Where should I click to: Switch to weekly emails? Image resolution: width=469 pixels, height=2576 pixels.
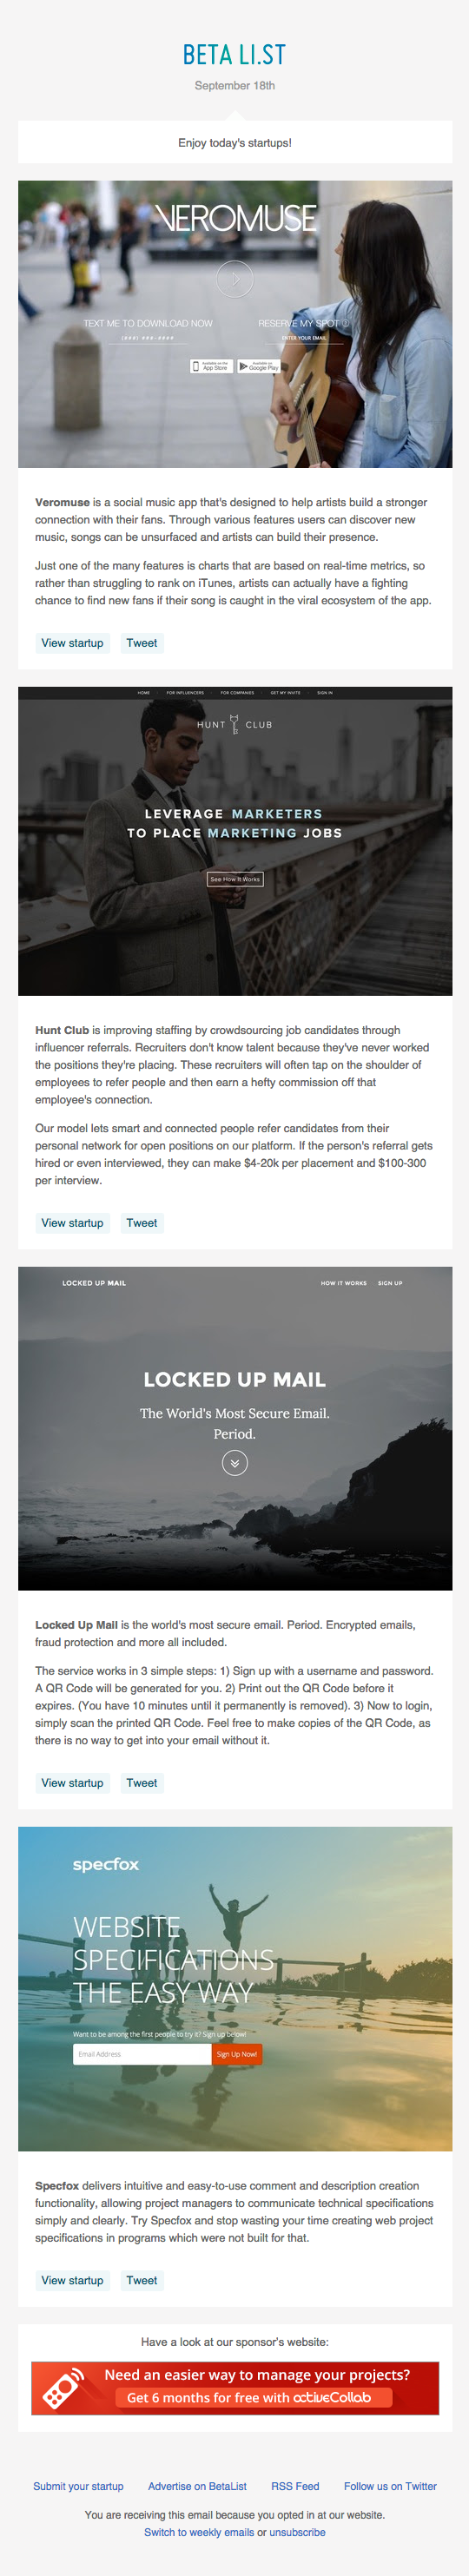[199, 2532]
